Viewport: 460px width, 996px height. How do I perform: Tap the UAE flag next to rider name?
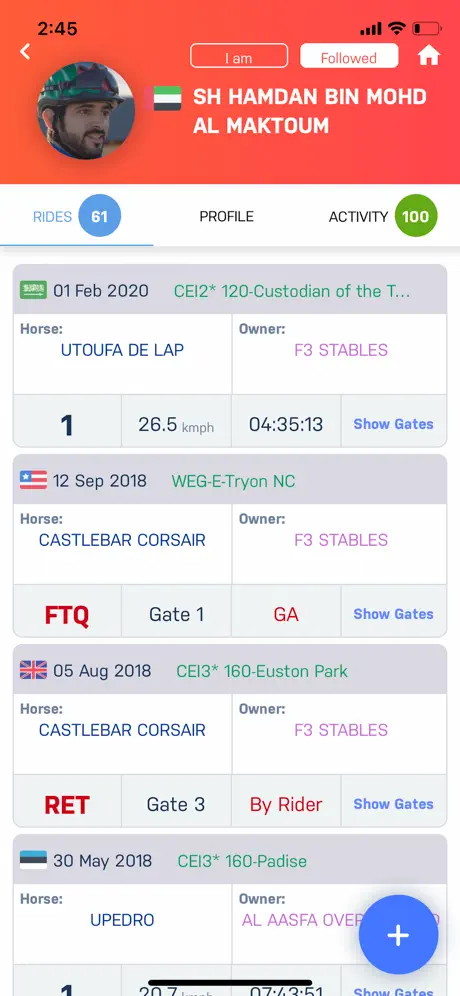[x=163, y=99]
